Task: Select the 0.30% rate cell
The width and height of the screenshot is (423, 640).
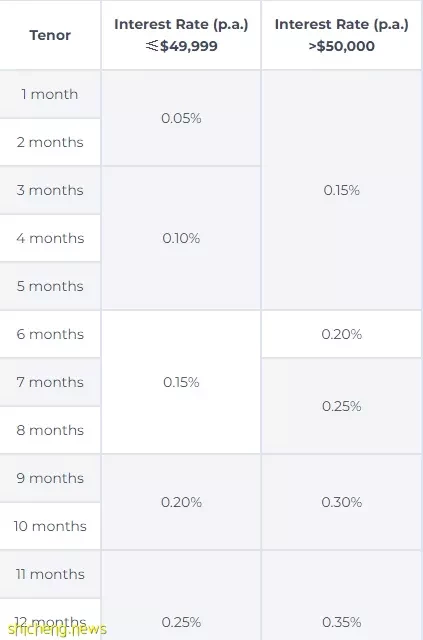Action: tap(341, 502)
